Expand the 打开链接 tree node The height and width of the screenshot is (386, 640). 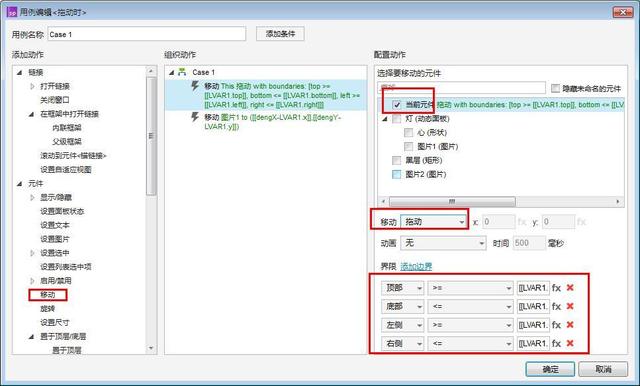[x=32, y=87]
